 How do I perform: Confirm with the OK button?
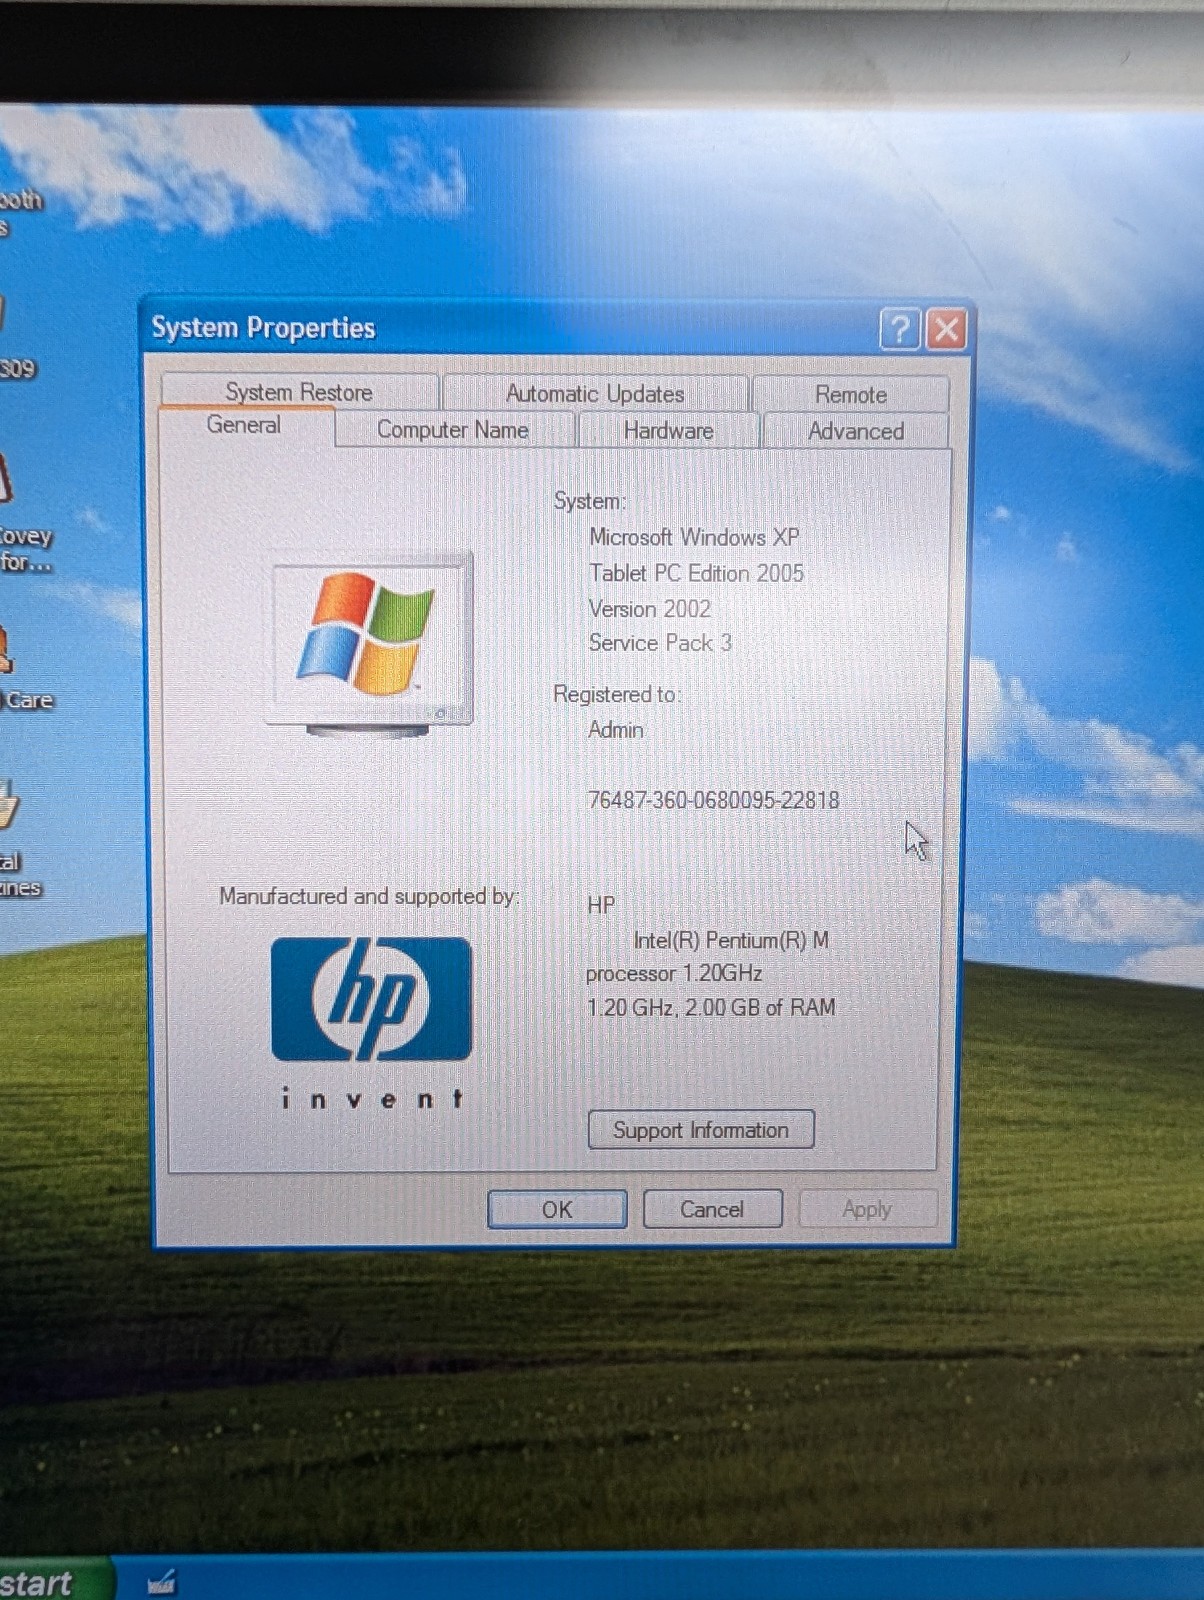(557, 1209)
